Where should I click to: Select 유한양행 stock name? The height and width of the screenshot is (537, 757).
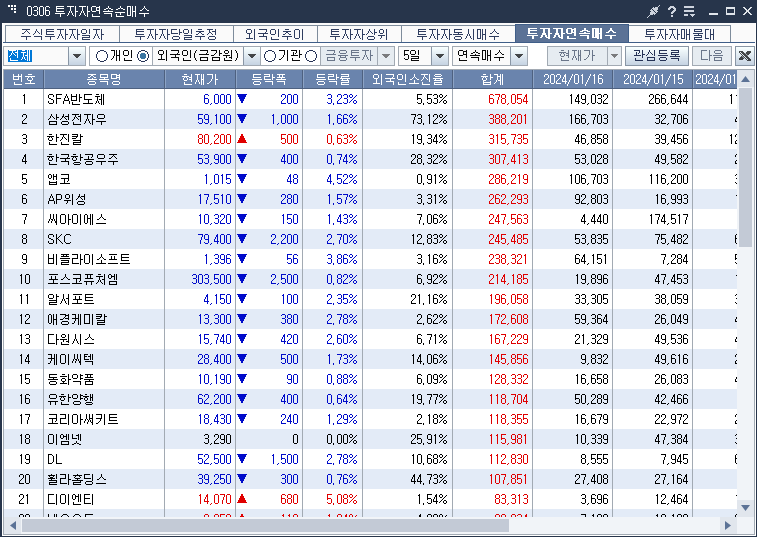[x=70, y=400]
